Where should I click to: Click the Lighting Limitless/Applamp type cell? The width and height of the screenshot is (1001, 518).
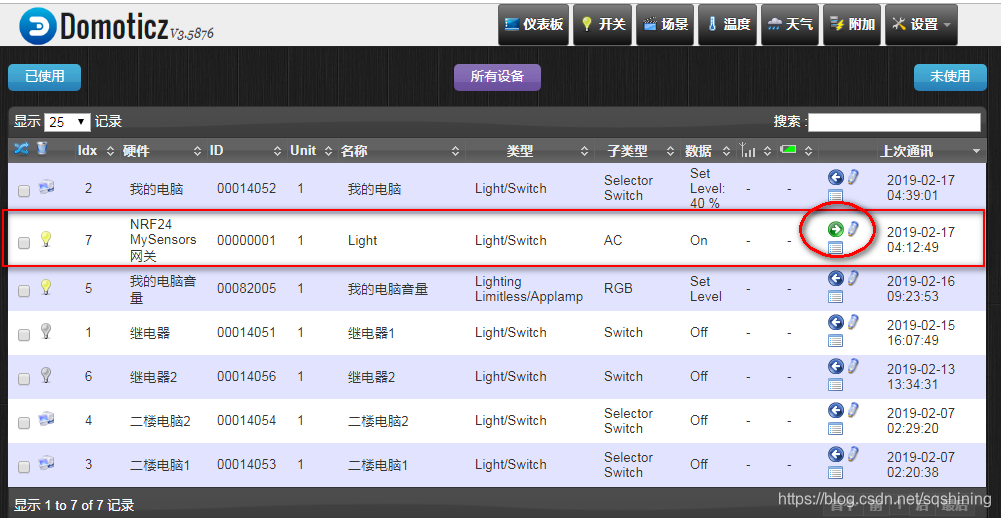coord(529,289)
